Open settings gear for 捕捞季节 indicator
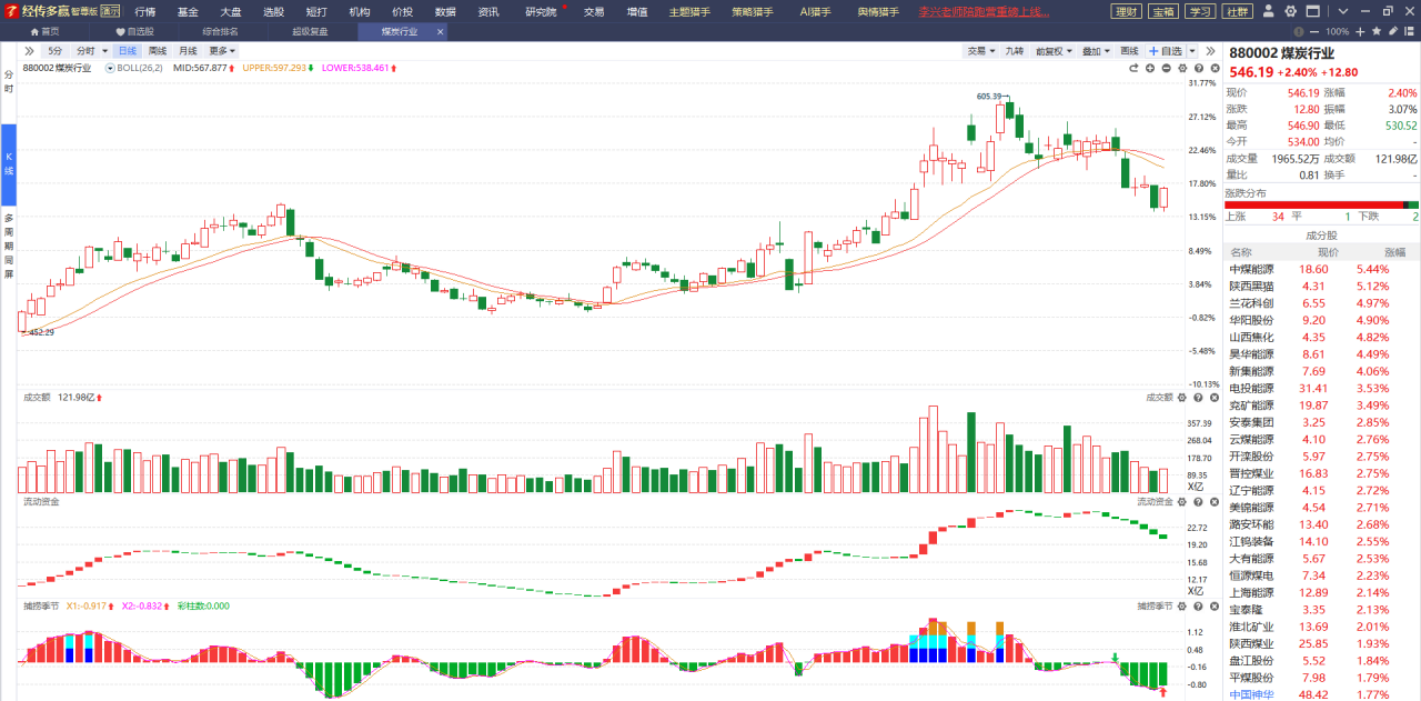The image size is (1421, 701). click(x=1182, y=606)
